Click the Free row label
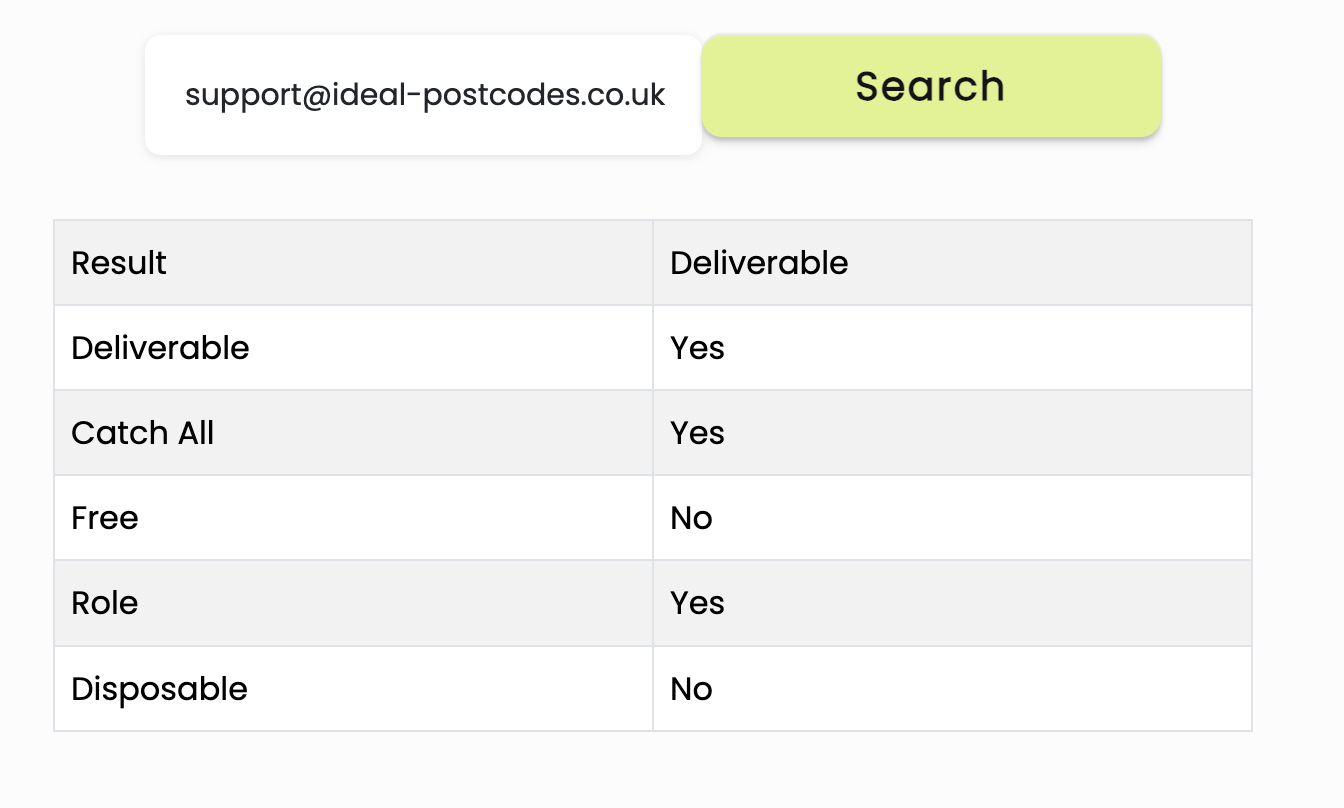 tap(105, 518)
